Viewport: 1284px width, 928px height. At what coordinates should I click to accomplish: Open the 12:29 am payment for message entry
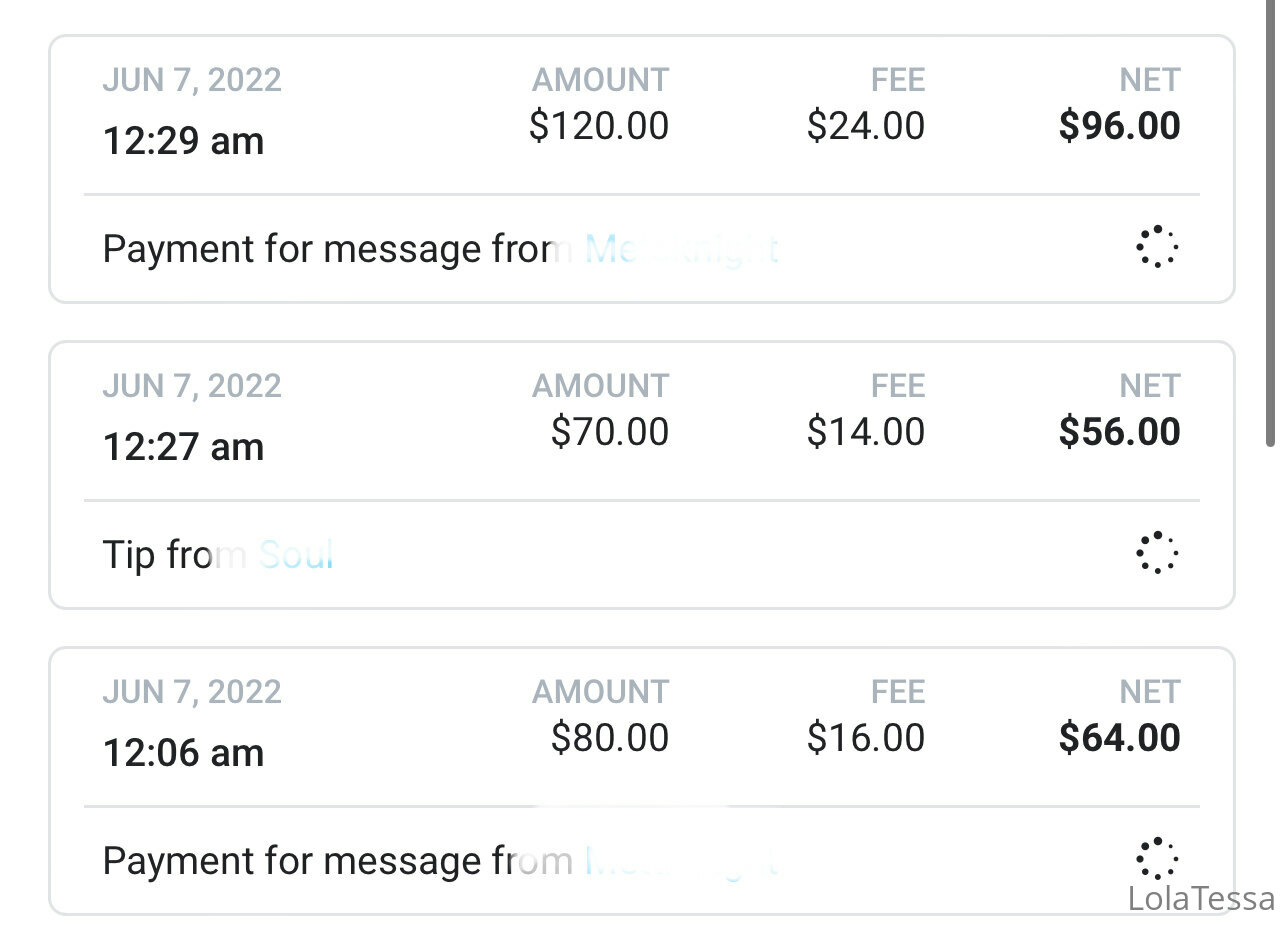click(x=642, y=169)
